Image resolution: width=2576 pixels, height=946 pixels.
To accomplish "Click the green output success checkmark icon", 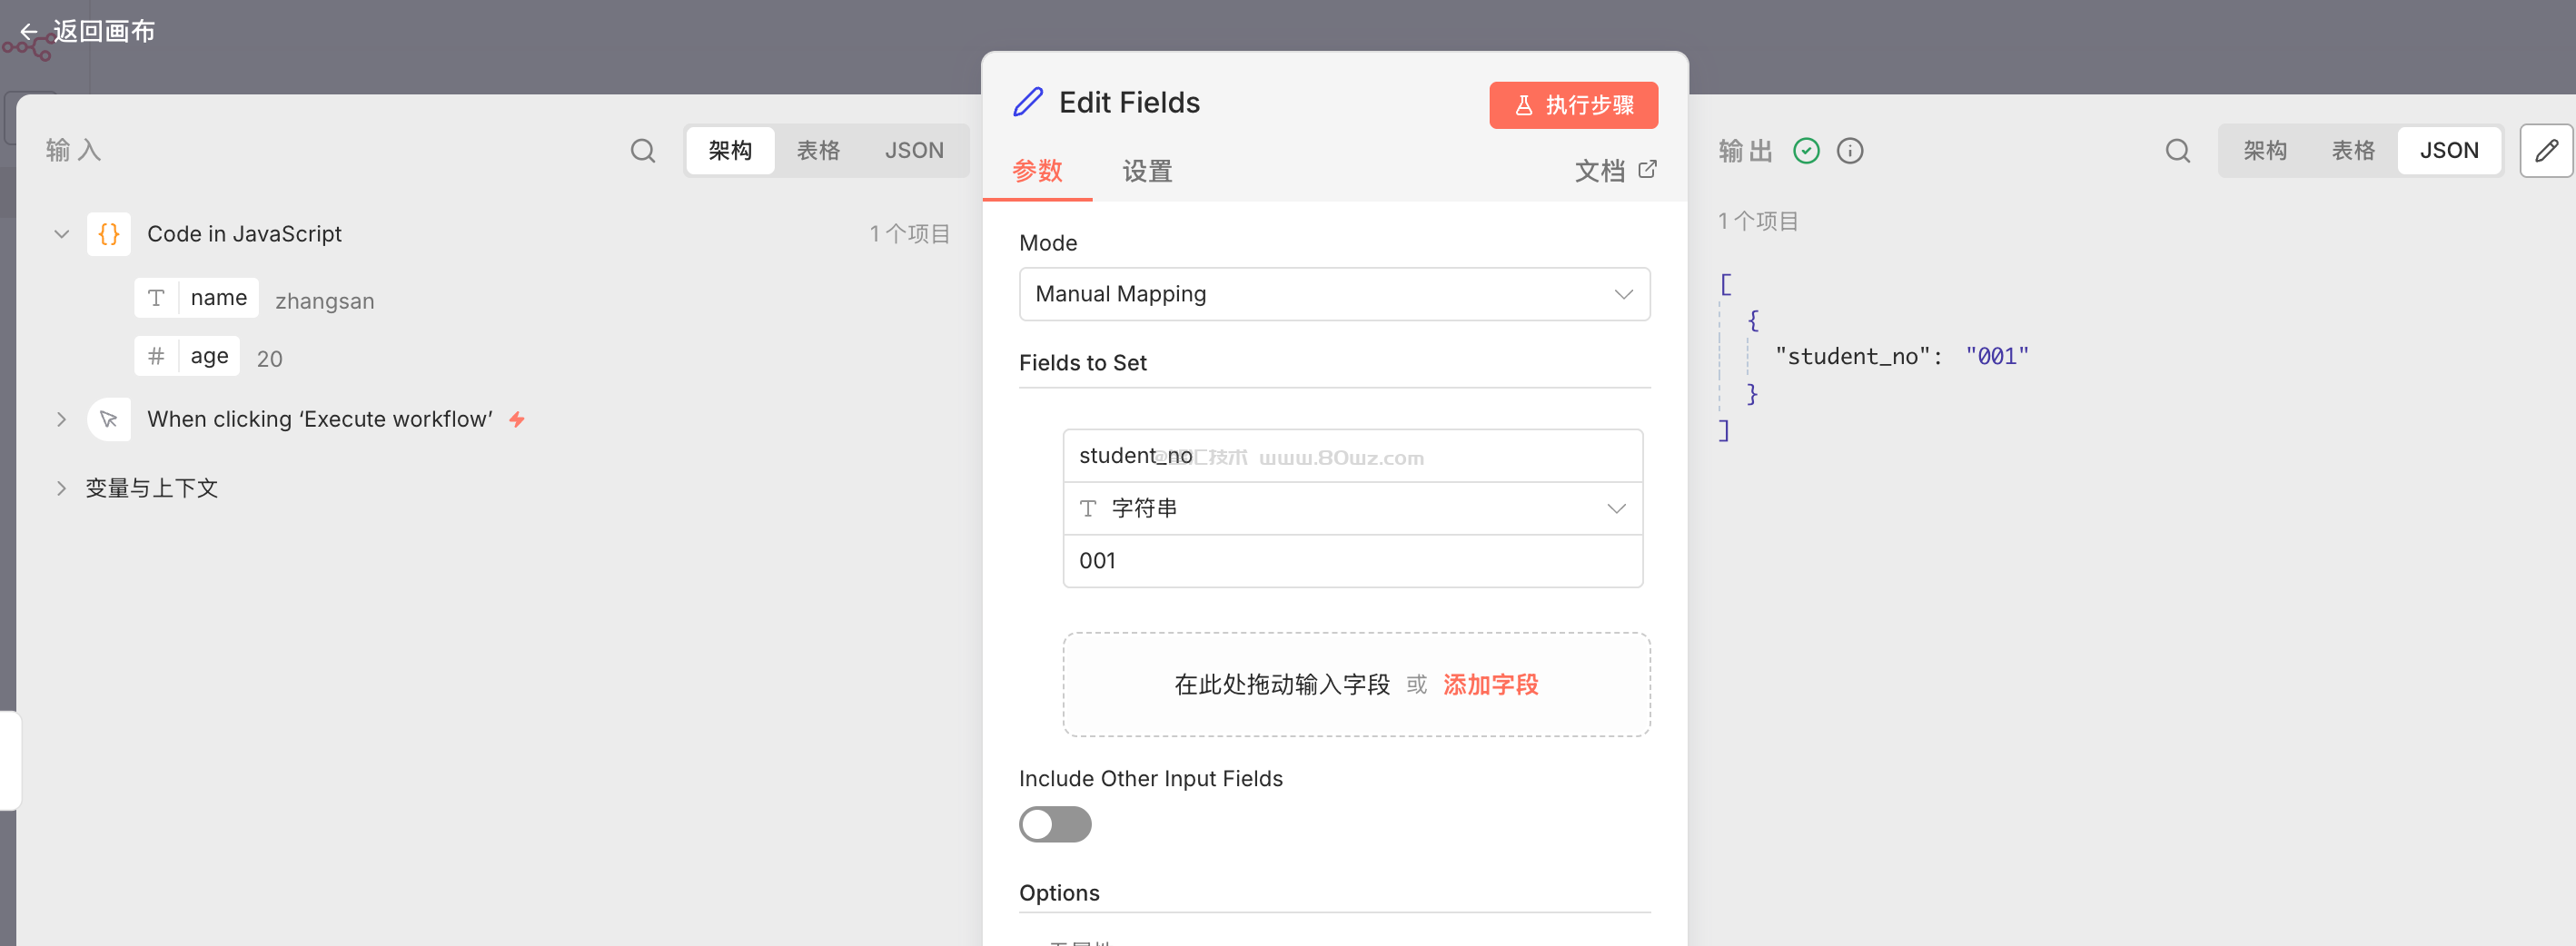I will (1805, 151).
